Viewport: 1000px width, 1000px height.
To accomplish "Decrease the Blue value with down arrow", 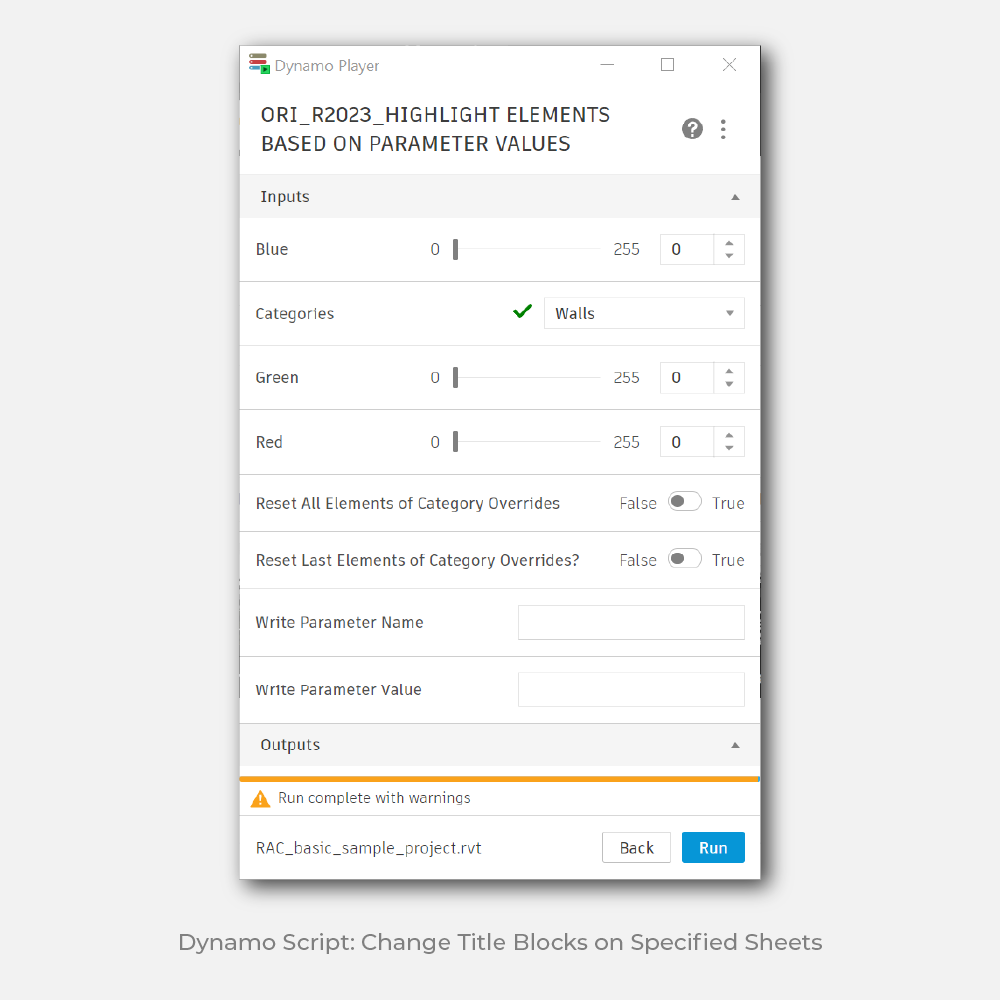I will 729,256.
